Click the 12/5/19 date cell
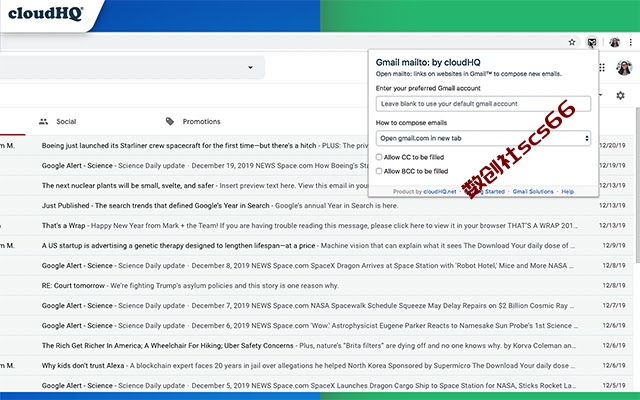This screenshot has height=400, width=640. [x=614, y=386]
